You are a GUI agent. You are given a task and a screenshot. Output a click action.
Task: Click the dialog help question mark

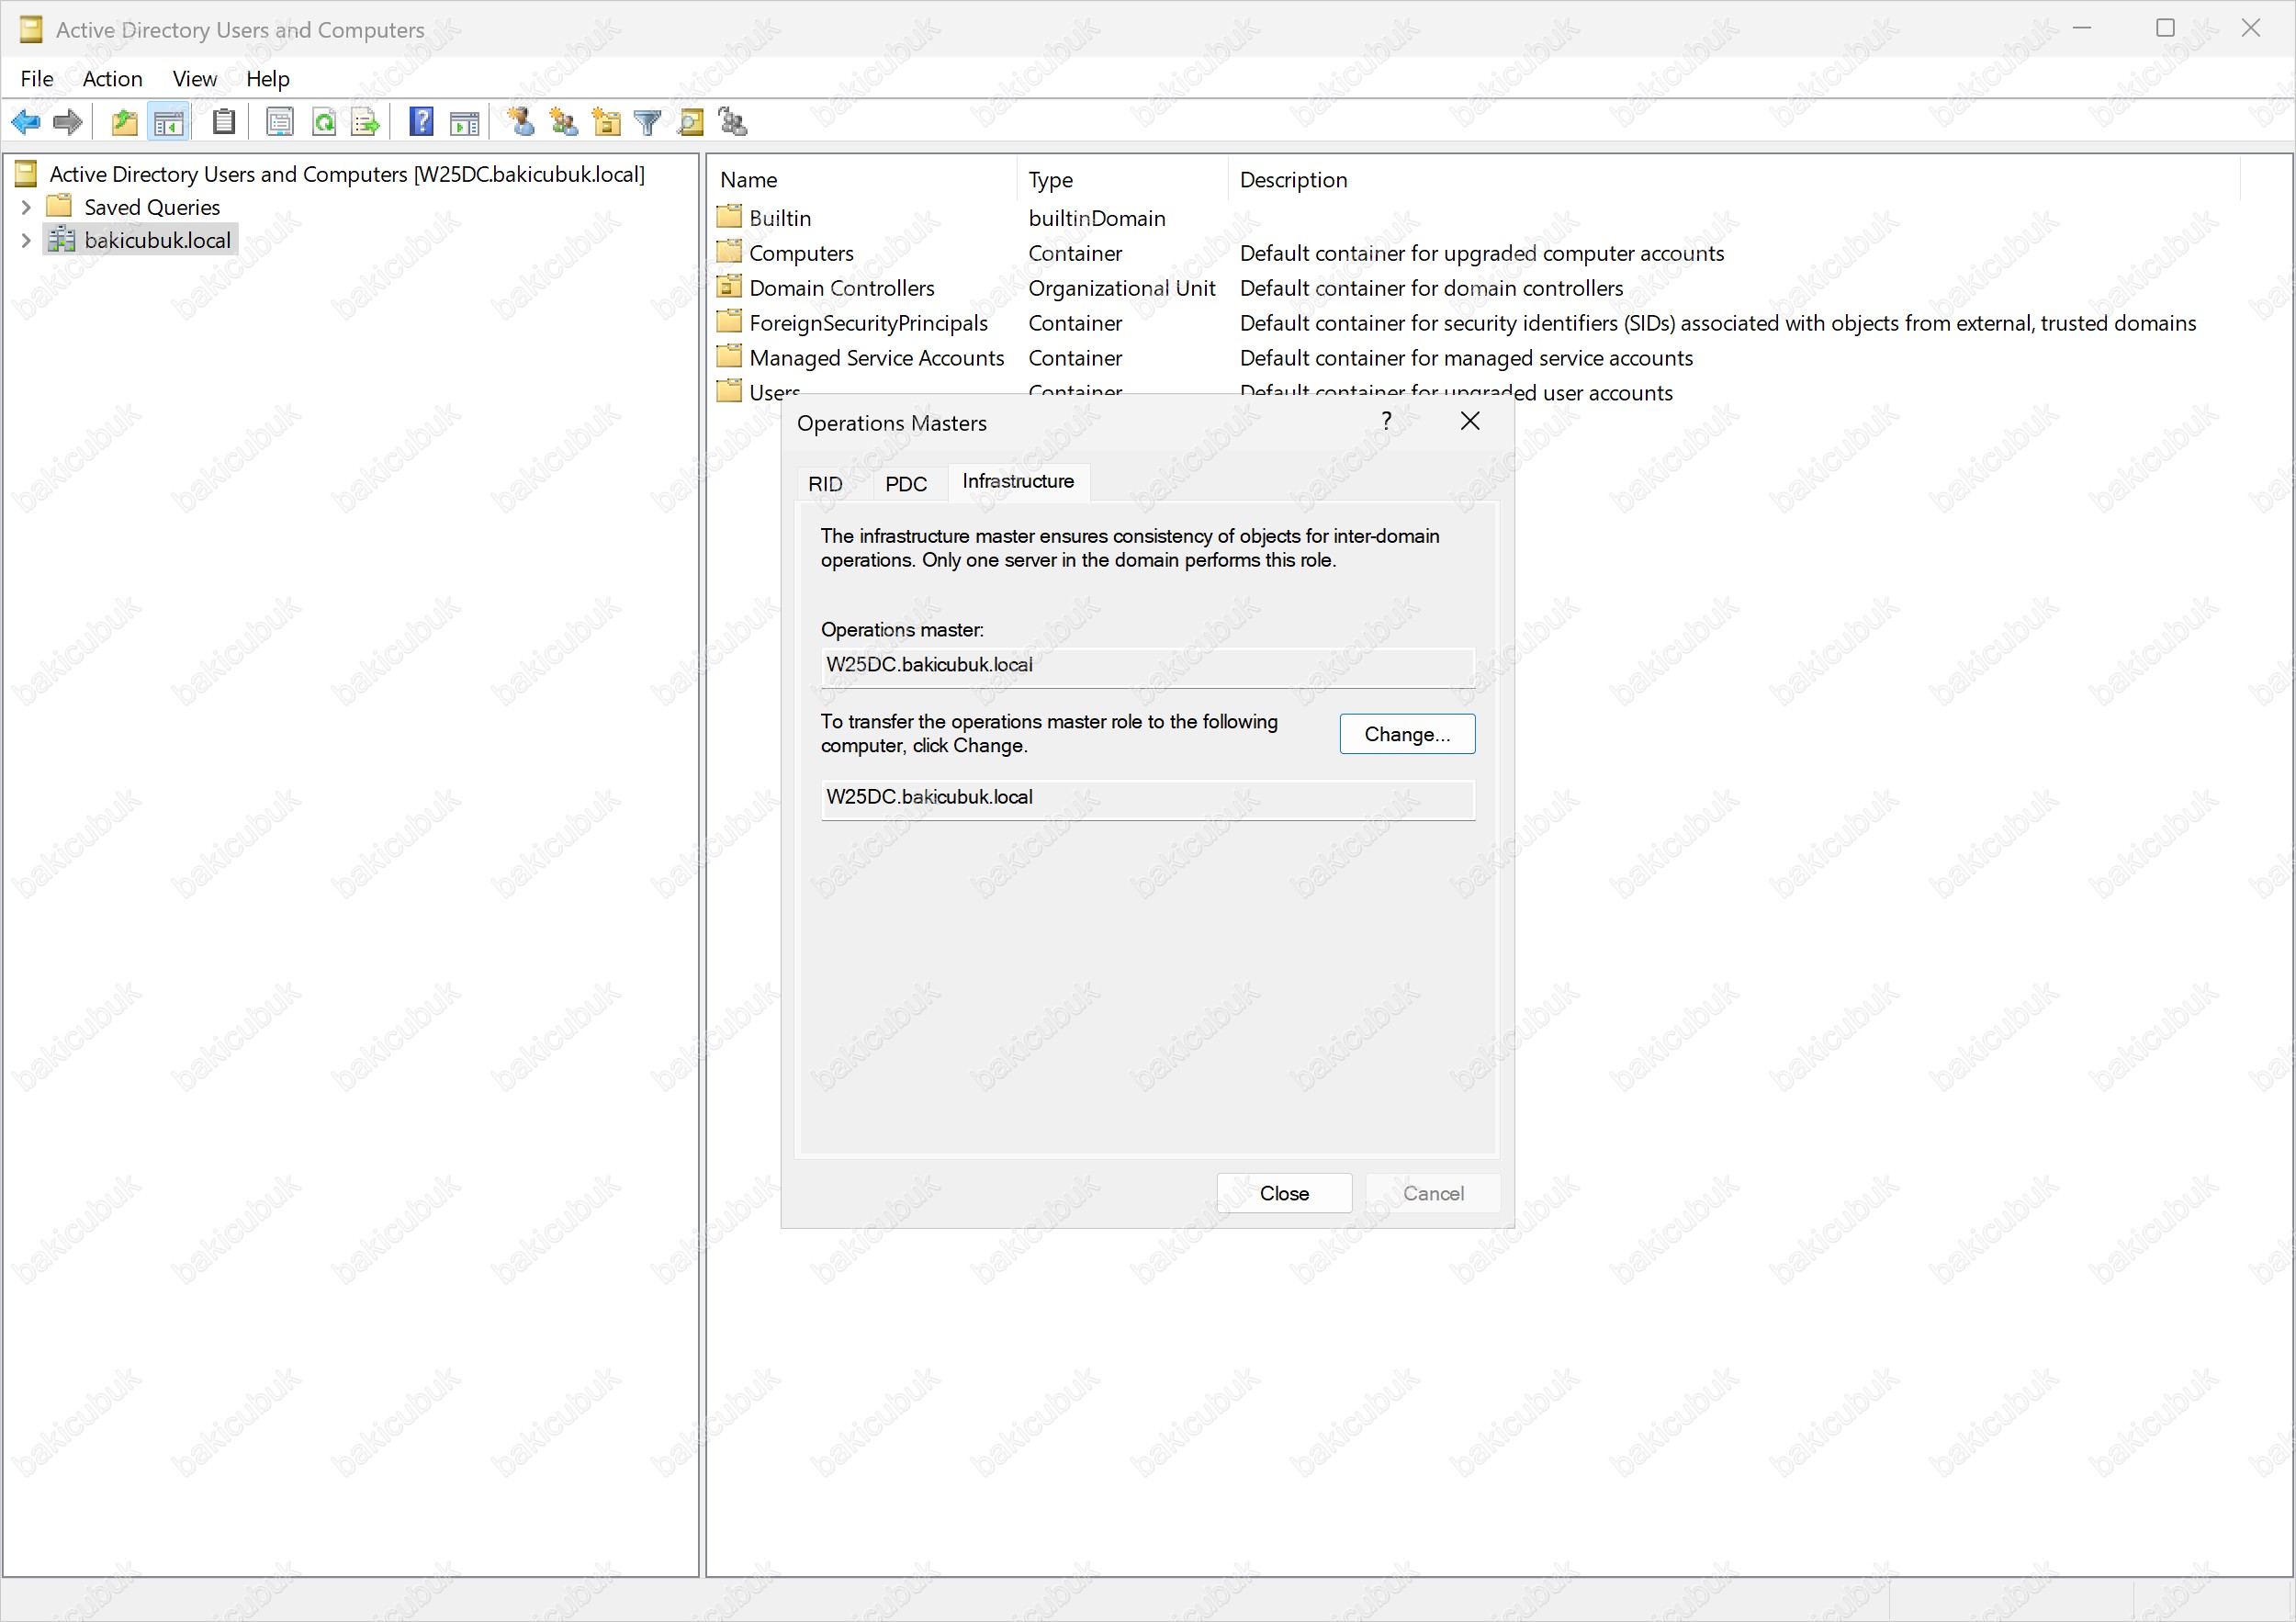1386,421
